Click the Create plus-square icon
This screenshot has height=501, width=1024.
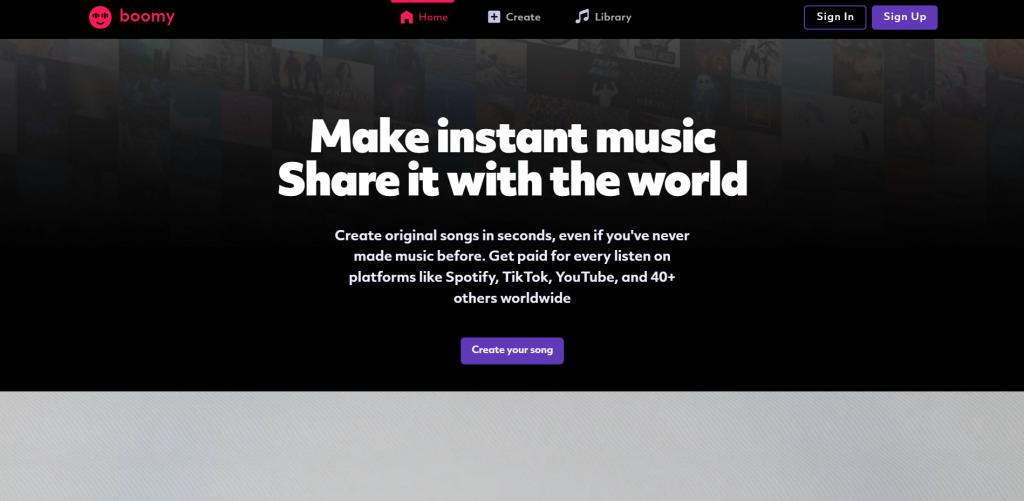click(494, 17)
